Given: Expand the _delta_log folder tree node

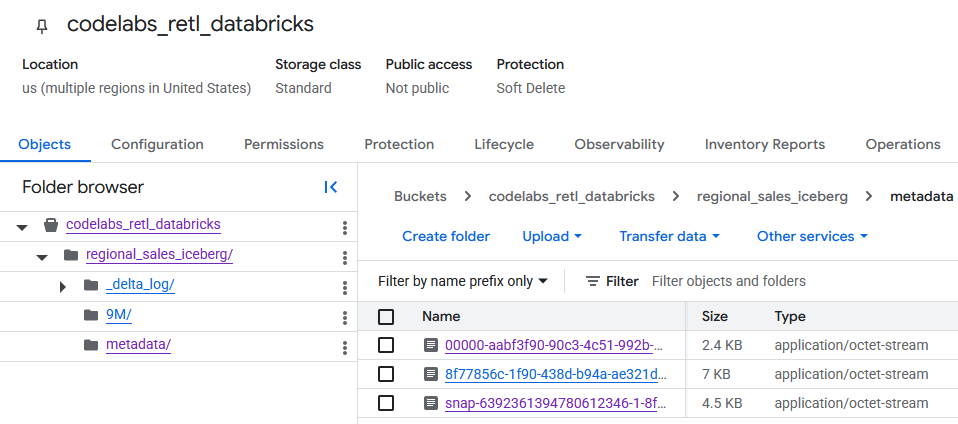Looking at the screenshot, I should pyautogui.click(x=62, y=286).
